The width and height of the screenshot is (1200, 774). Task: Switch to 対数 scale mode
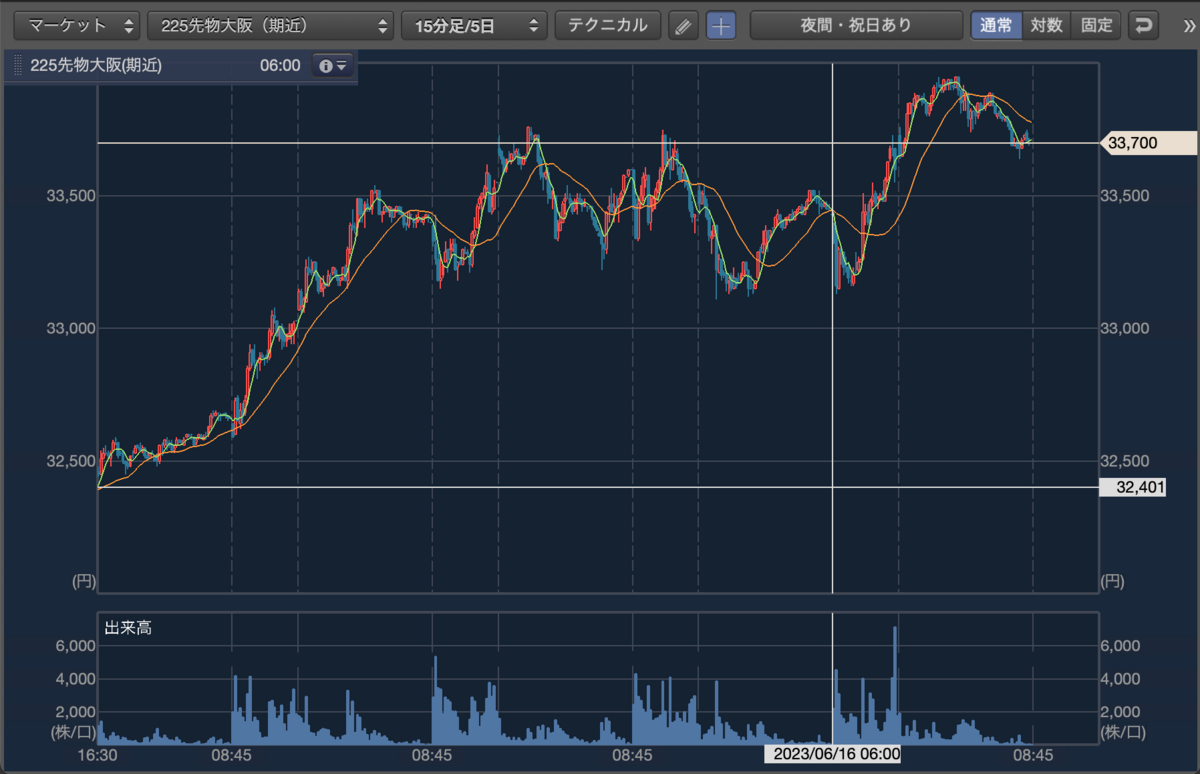(x=1046, y=25)
